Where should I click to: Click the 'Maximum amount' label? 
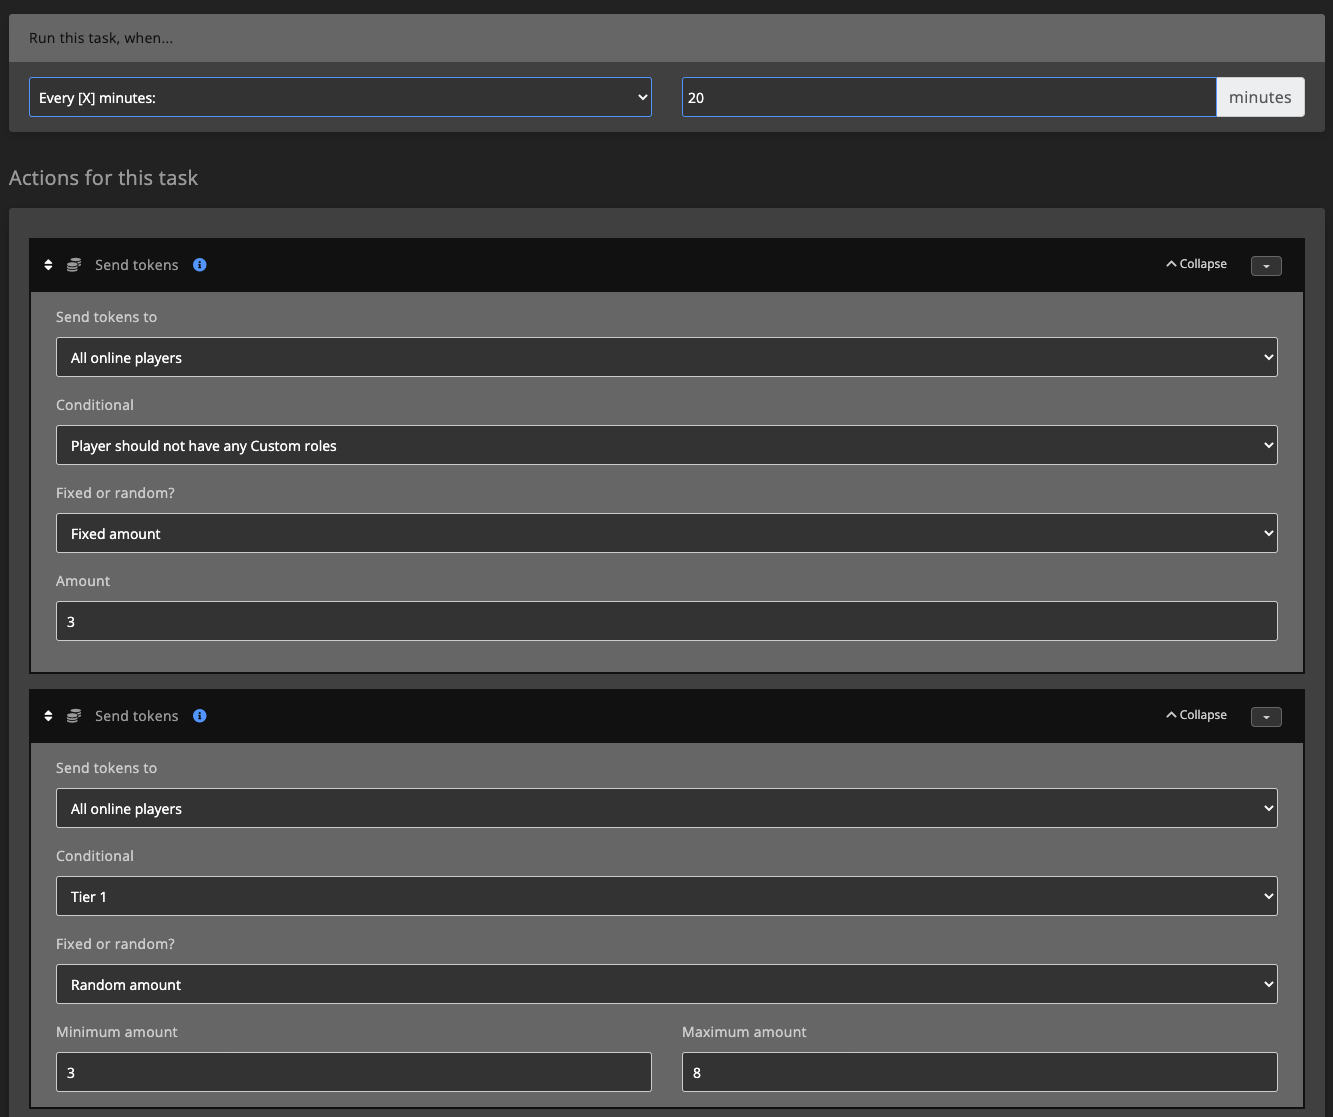[744, 1032]
